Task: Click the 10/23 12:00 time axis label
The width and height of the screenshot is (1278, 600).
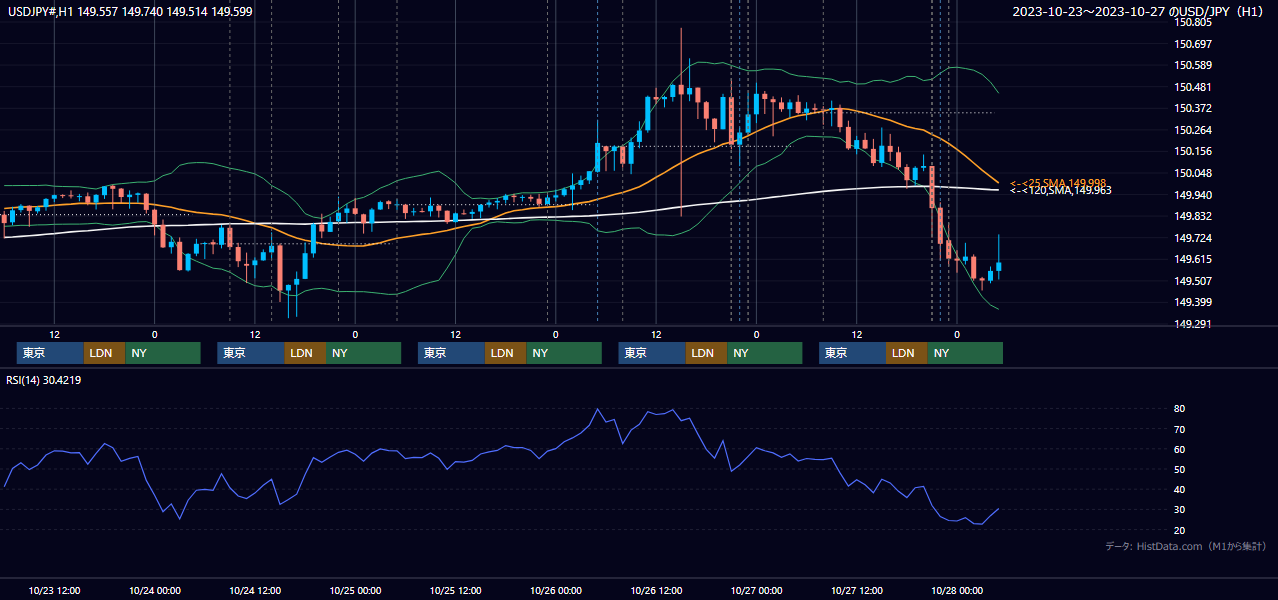Action: tap(55, 590)
